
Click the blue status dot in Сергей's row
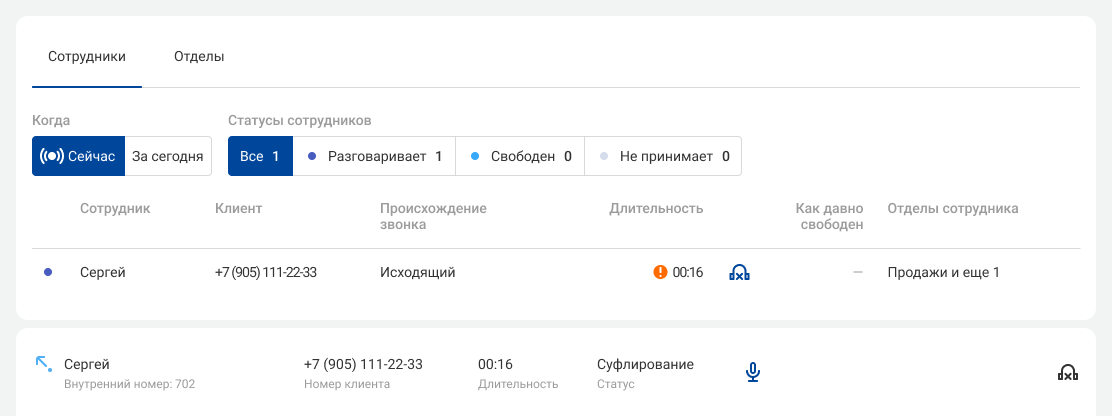click(x=48, y=272)
